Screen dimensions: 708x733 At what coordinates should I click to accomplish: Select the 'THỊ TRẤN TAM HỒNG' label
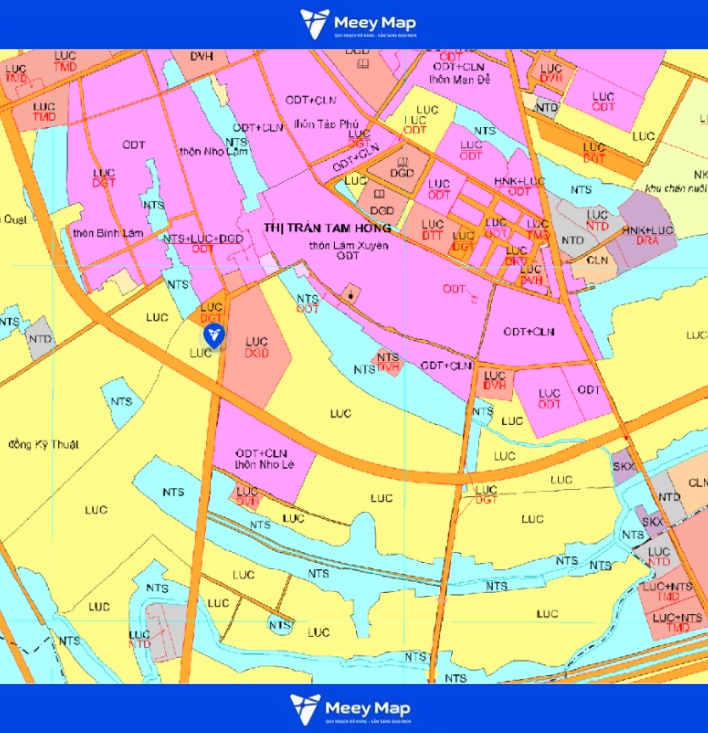click(x=327, y=228)
